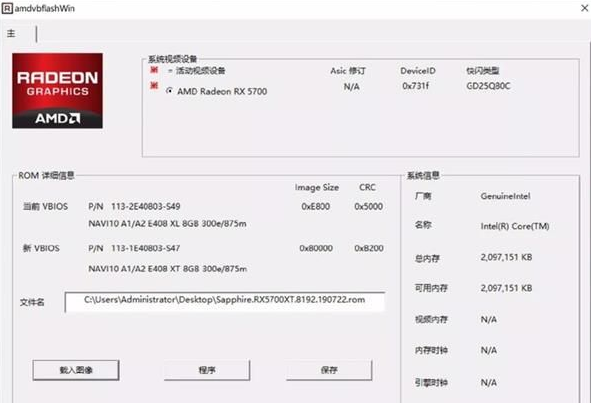Close the amdvbflashWin window

[585, 8]
